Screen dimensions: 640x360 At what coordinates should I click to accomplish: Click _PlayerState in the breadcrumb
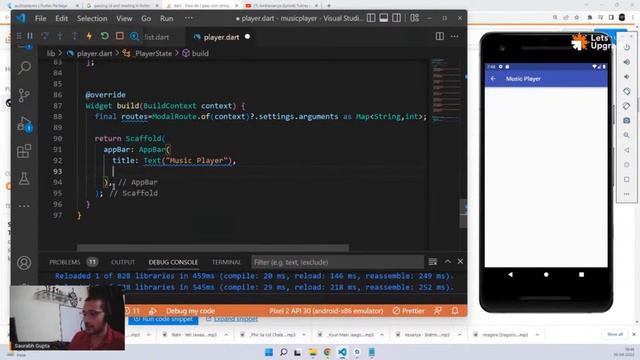153,53
